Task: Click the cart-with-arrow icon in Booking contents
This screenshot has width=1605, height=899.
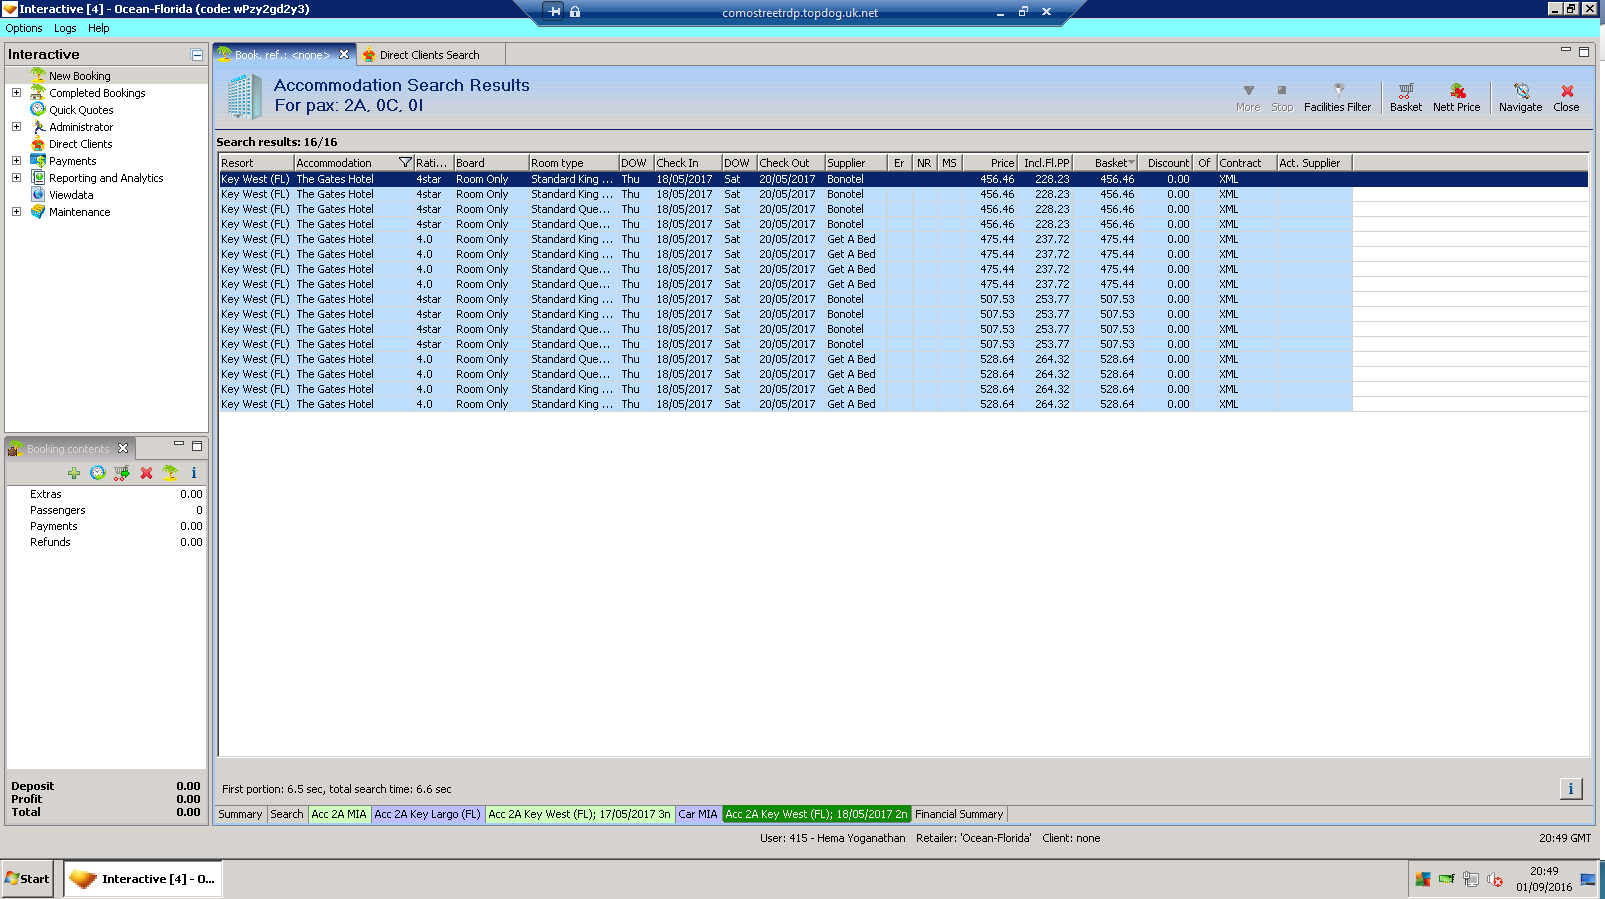Action: coord(122,473)
